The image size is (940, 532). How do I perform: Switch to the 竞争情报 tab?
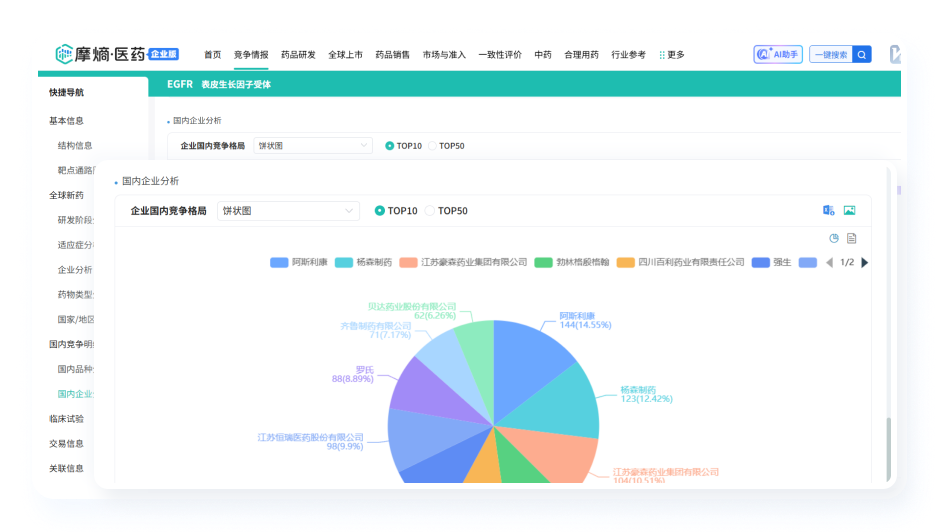(x=251, y=55)
